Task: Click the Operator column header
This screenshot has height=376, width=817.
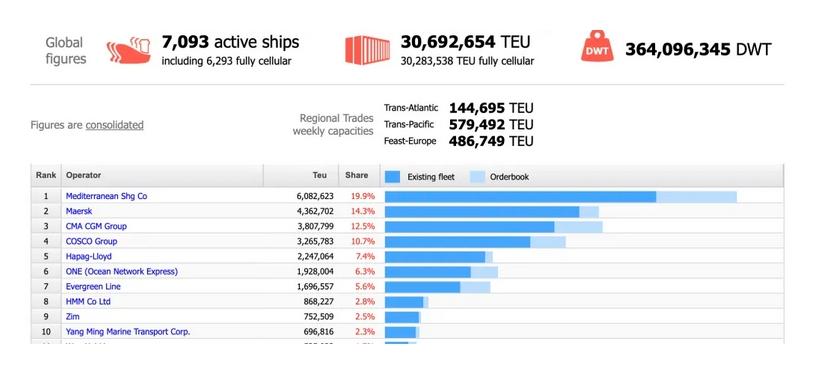Action: tap(162, 176)
